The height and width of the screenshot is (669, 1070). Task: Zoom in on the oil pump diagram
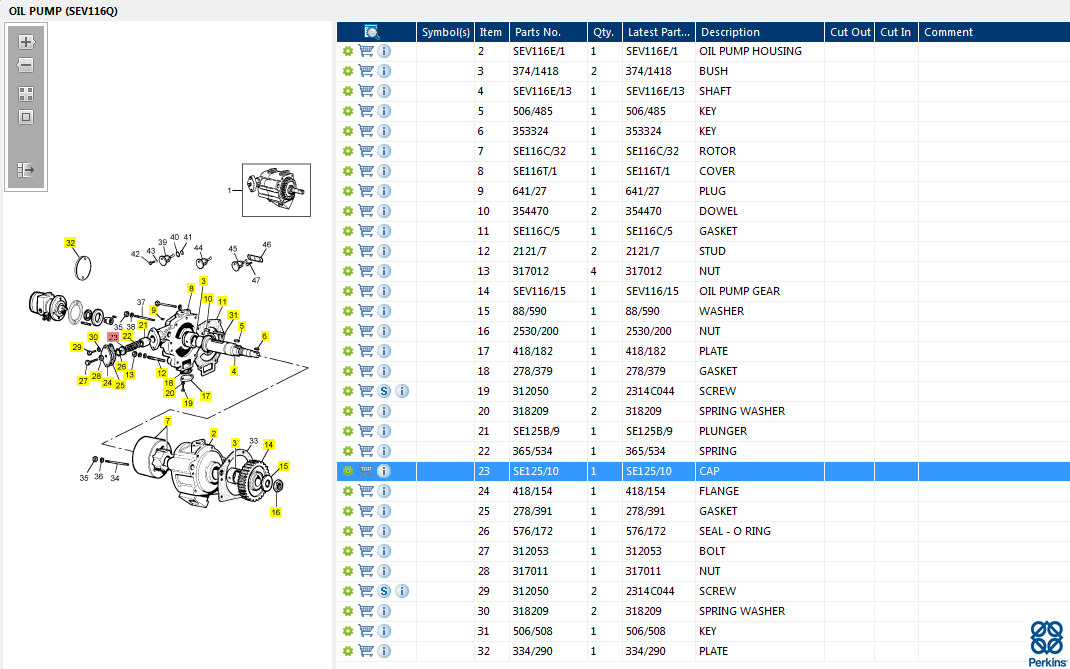pyautogui.click(x=26, y=42)
